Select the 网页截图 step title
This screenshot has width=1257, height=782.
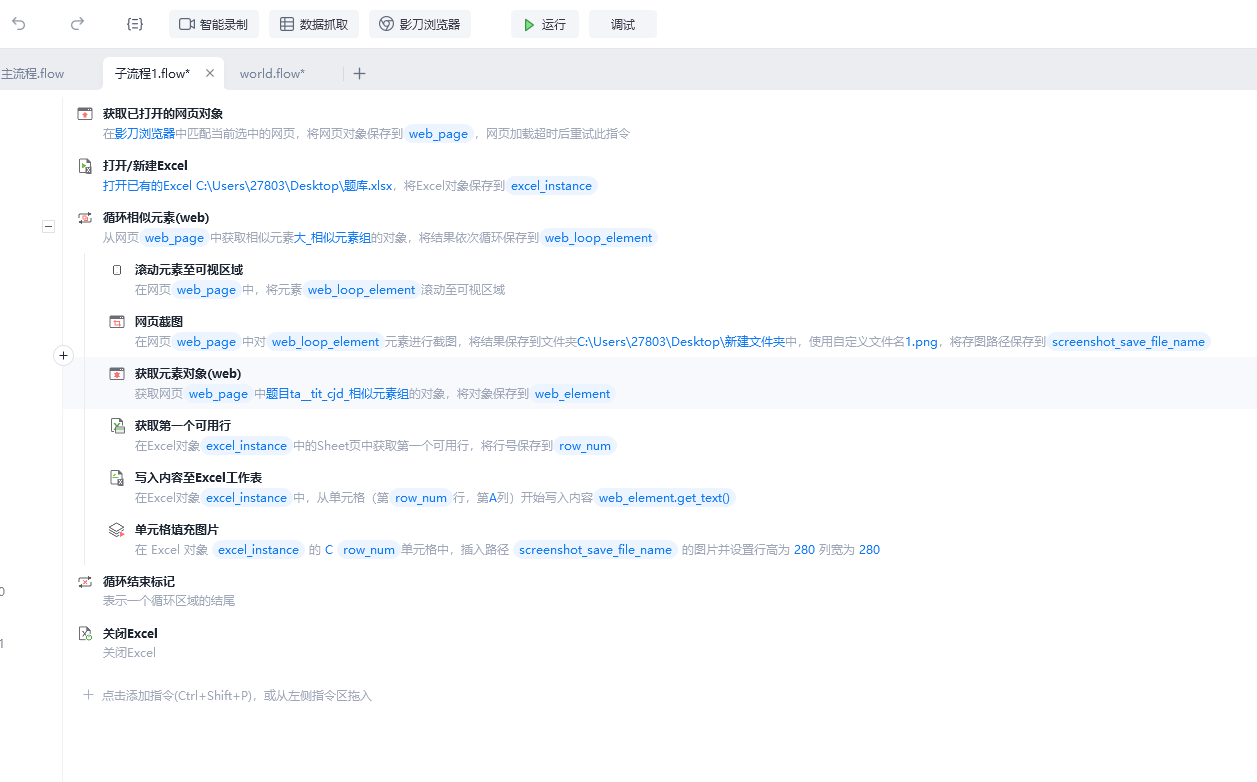click(x=159, y=321)
